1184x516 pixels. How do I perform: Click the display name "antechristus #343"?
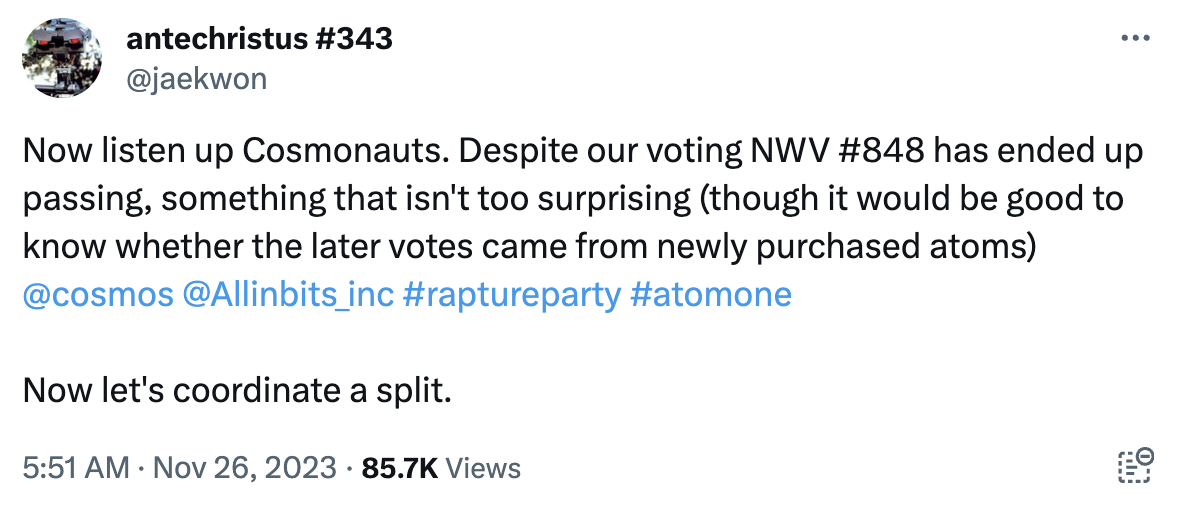click(260, 40)
